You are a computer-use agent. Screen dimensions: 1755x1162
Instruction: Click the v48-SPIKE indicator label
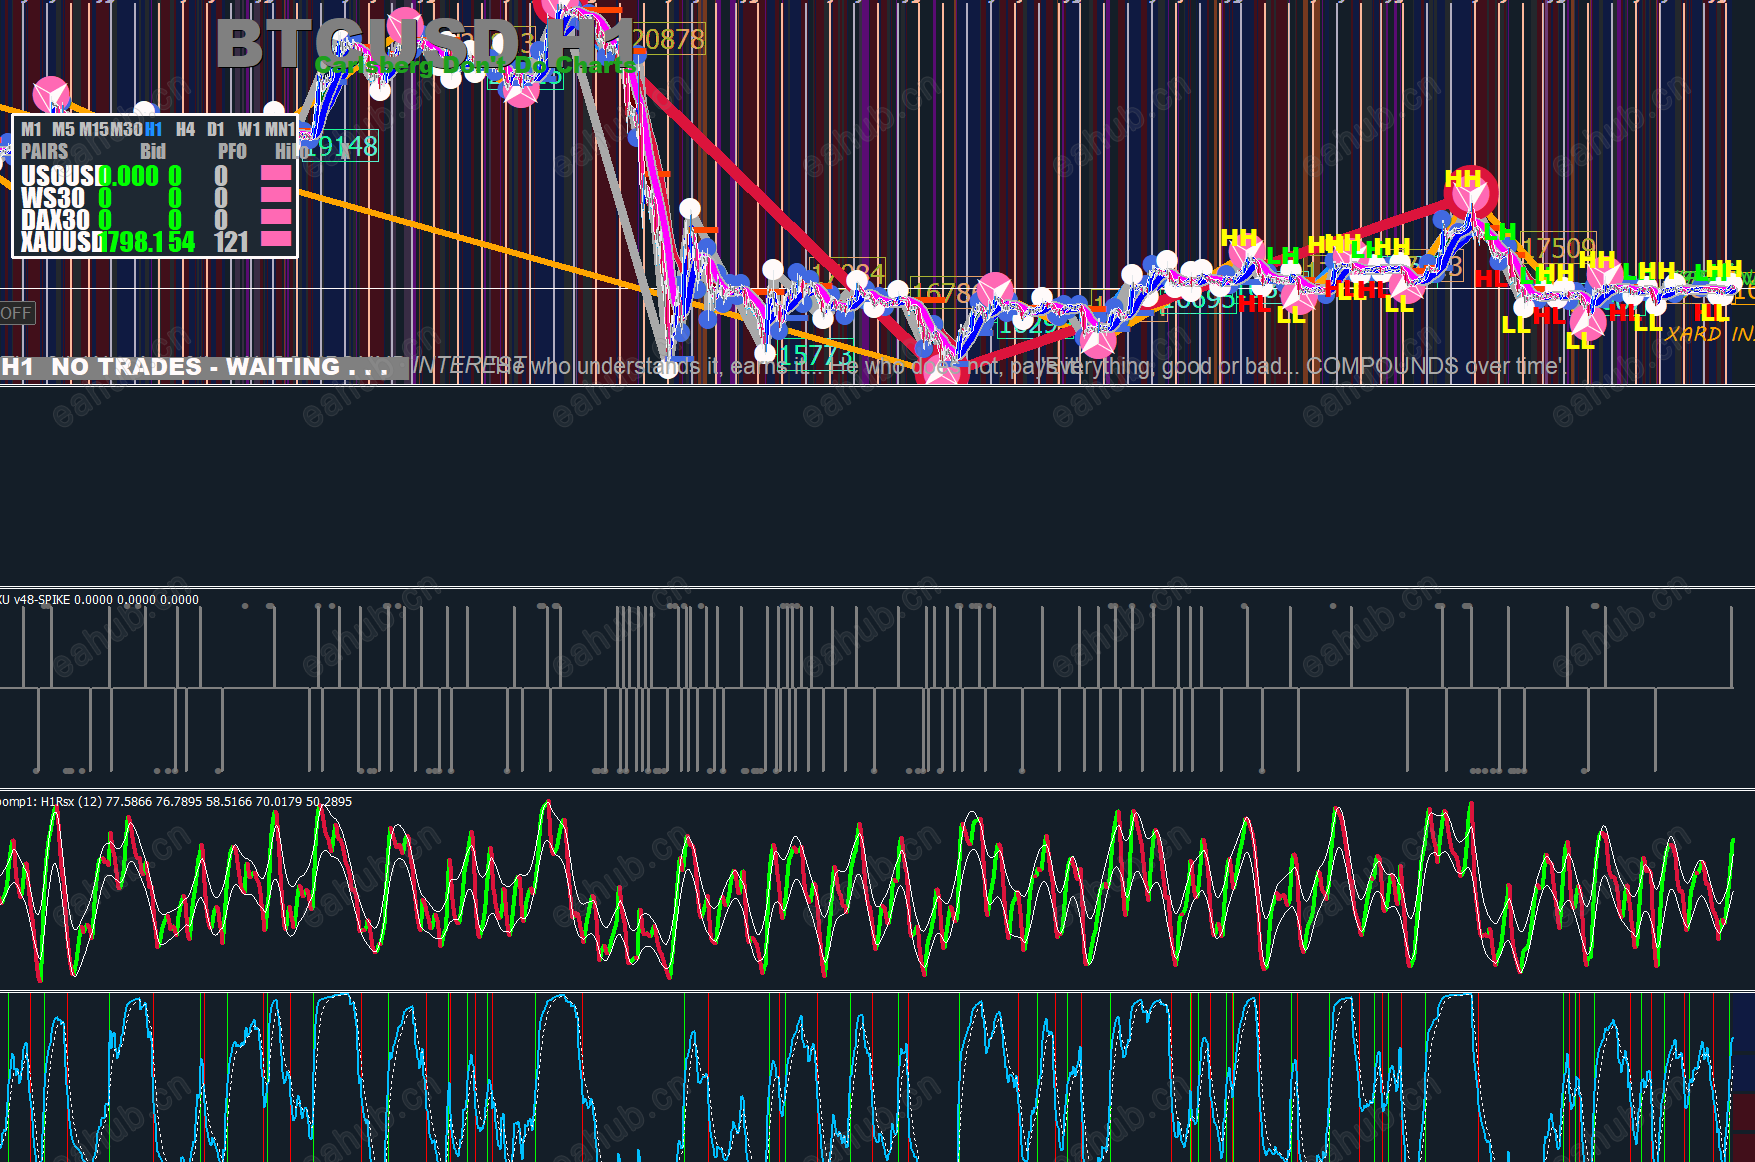click(x=99, y=600)
